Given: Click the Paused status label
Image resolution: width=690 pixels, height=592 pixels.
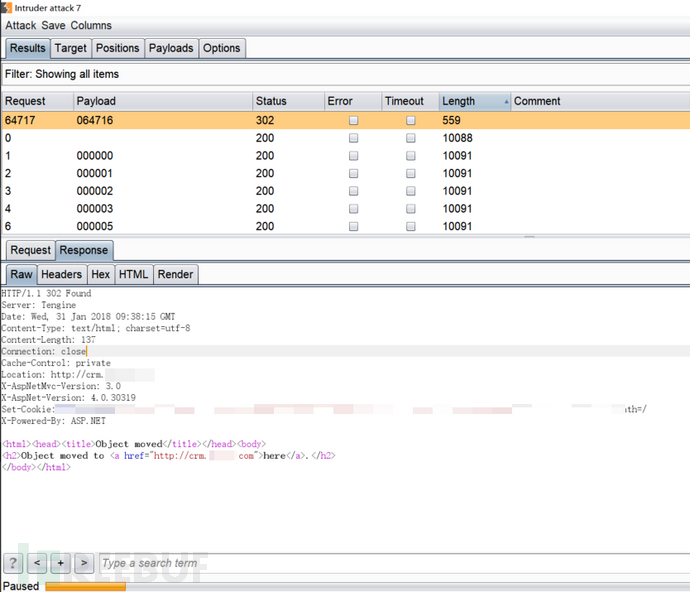Looking at the screenshot, I should [21, 586].
